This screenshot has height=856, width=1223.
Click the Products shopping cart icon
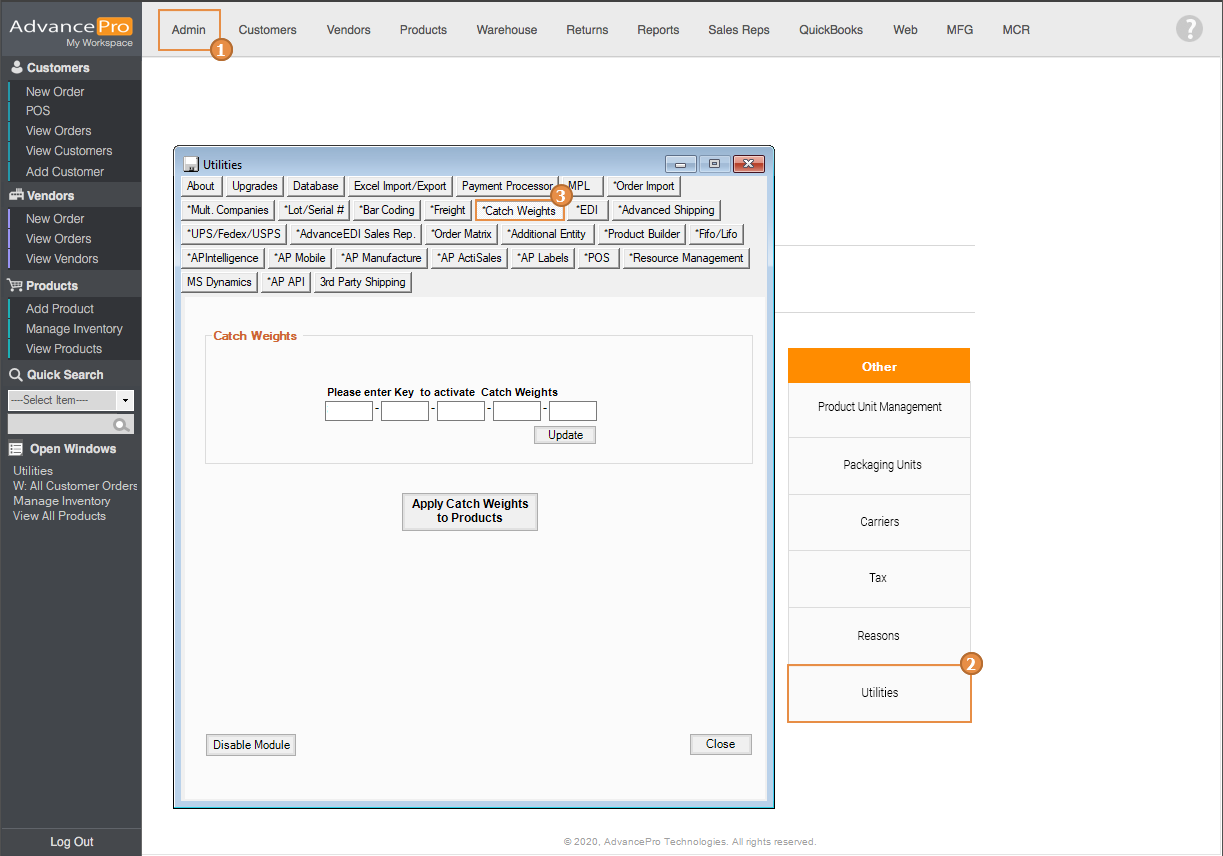tap(16, 286)
